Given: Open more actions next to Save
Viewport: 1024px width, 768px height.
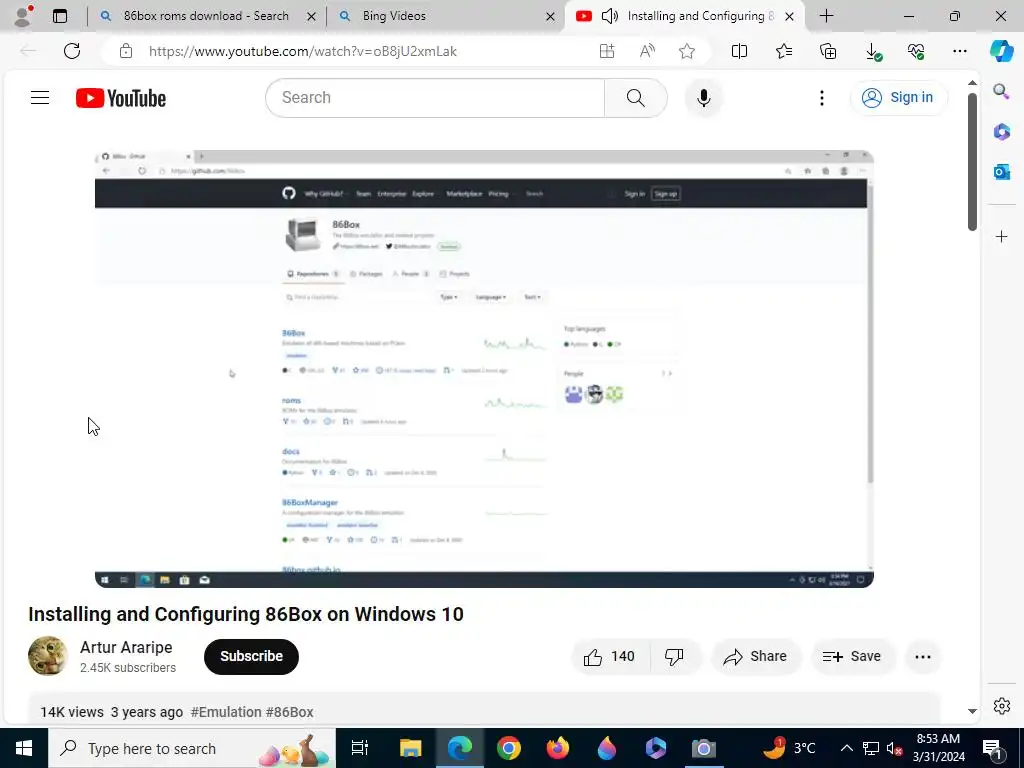Looking at the screenshot, I should (923, 656).
